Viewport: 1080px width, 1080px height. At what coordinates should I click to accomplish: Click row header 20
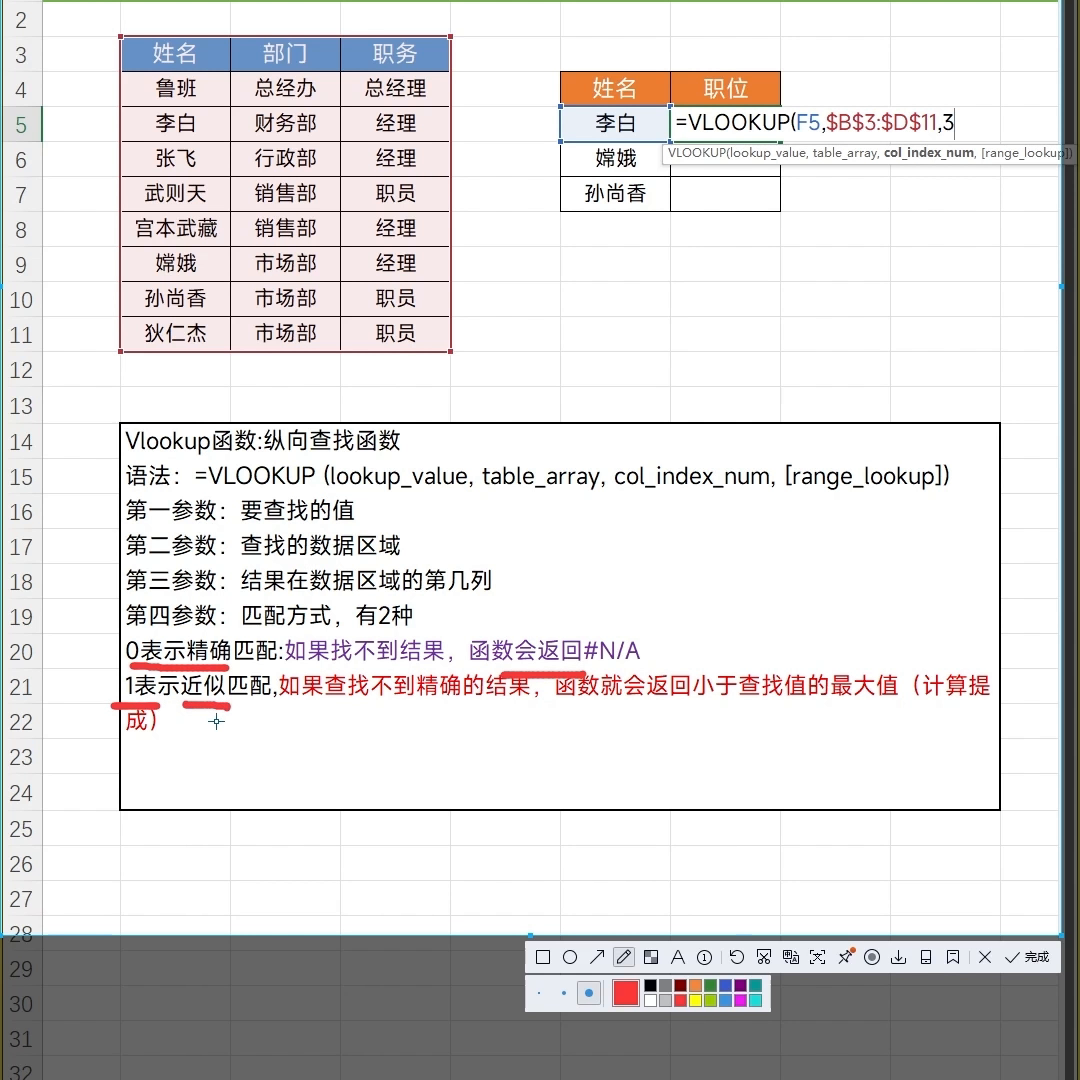pyautogui.click(x=21, y=652)
